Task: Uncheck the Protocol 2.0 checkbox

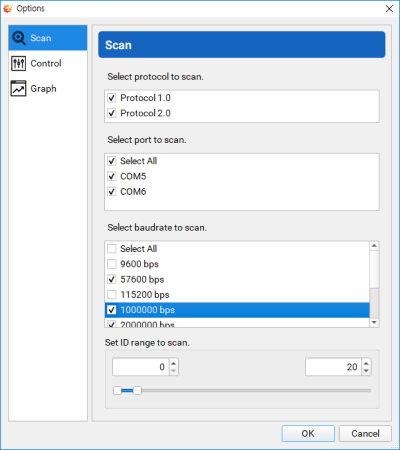Action: tap(112, 113)
